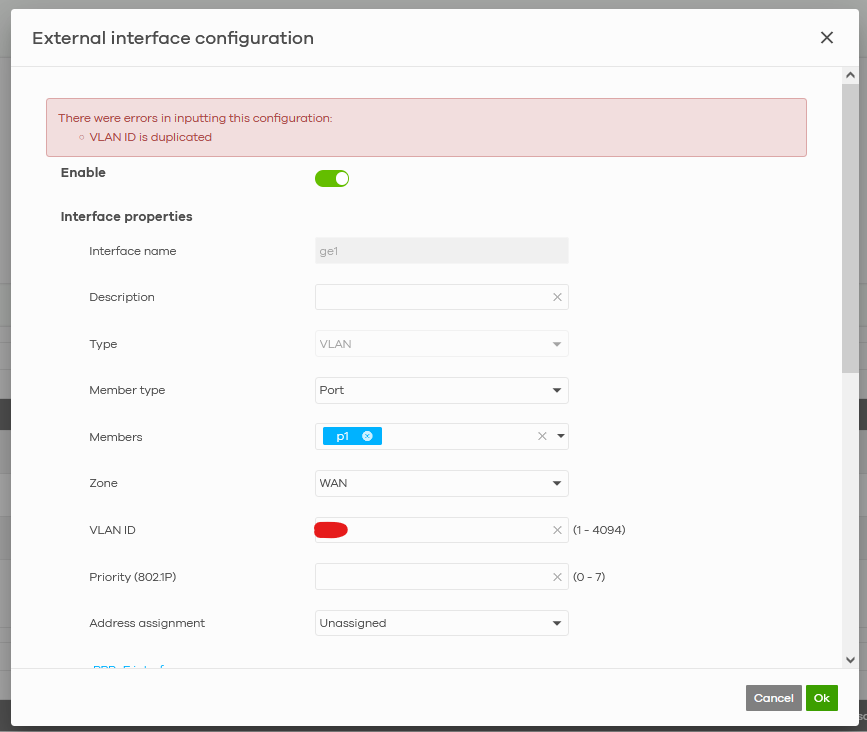Open the Address assignment dropdown

(441, 623)
